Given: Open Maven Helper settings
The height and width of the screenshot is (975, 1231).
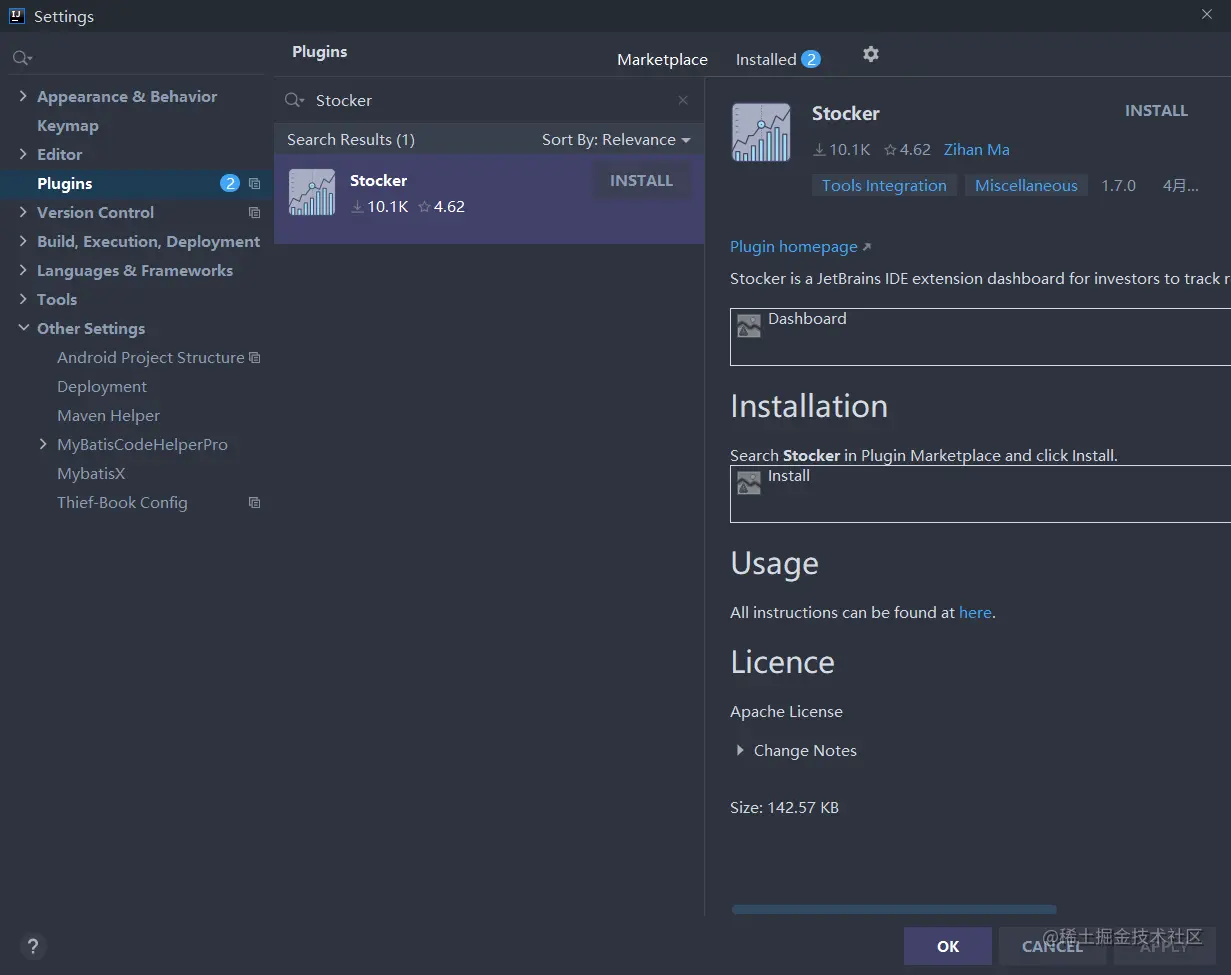Looking at the screenshot, I should (x=108, y=416).
